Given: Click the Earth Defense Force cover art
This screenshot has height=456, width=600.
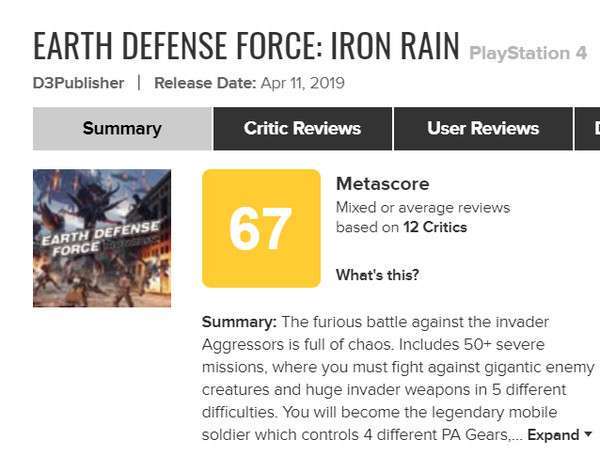Looking at the screenshot, I should point(102,238).
